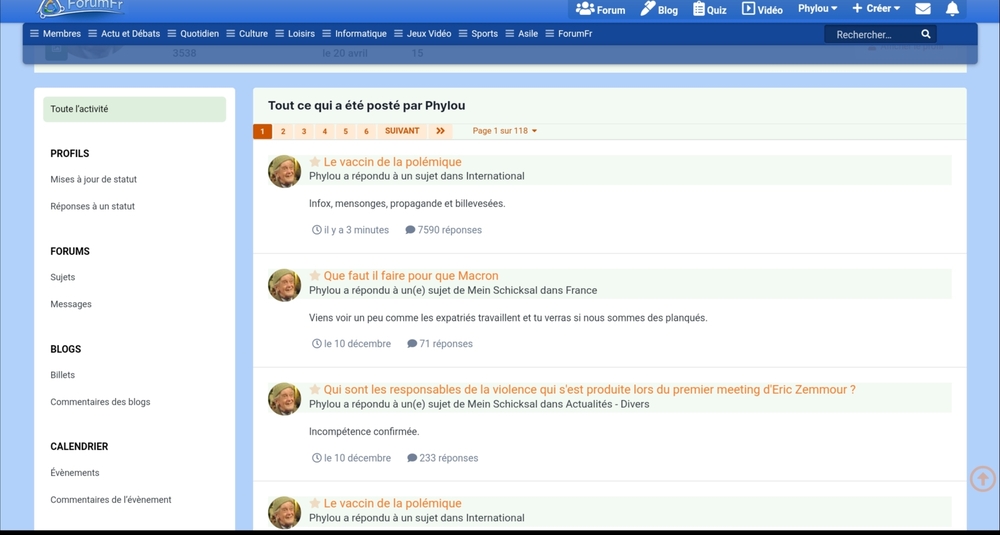This screenshot has width=1000, height=535.
Task: Select 'Réponses à un statut' filter
Action: [92, 207]
